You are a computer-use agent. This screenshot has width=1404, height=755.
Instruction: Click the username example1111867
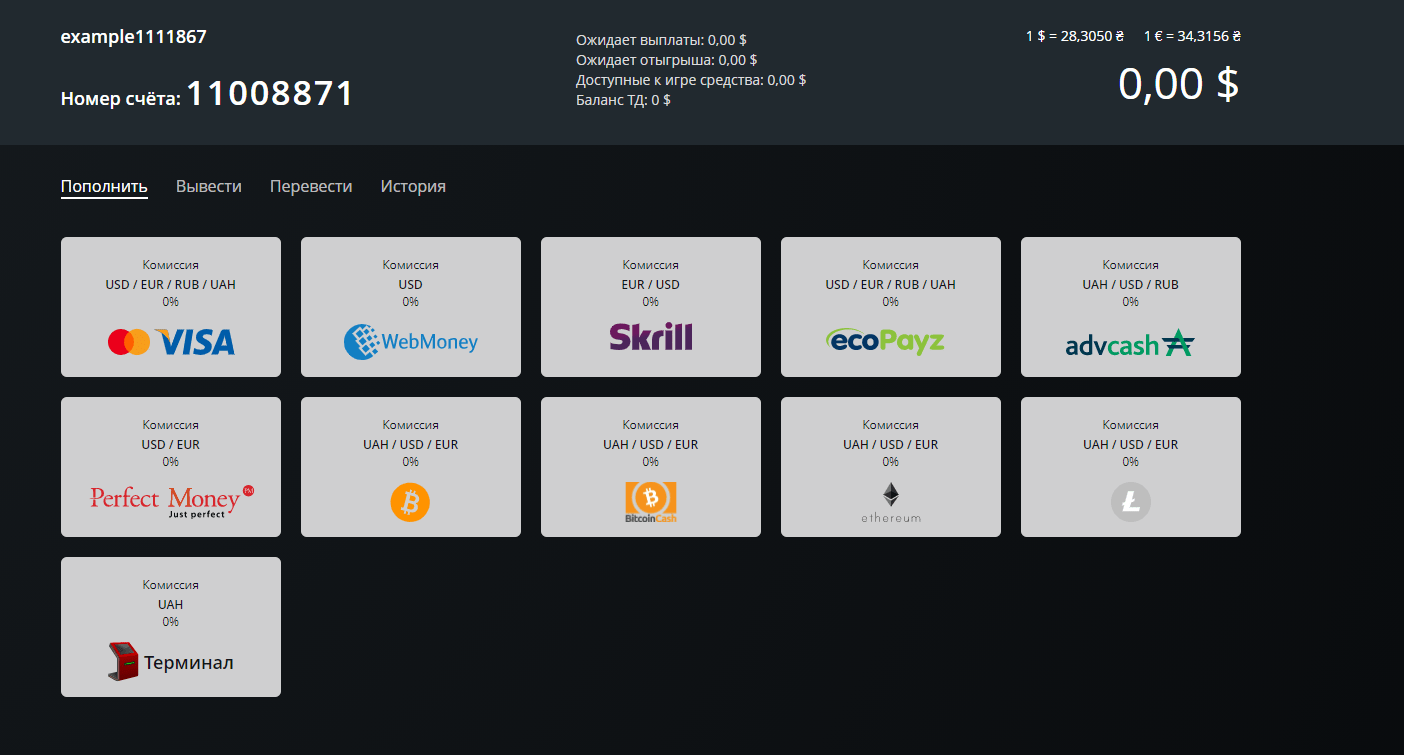[134, 37]
